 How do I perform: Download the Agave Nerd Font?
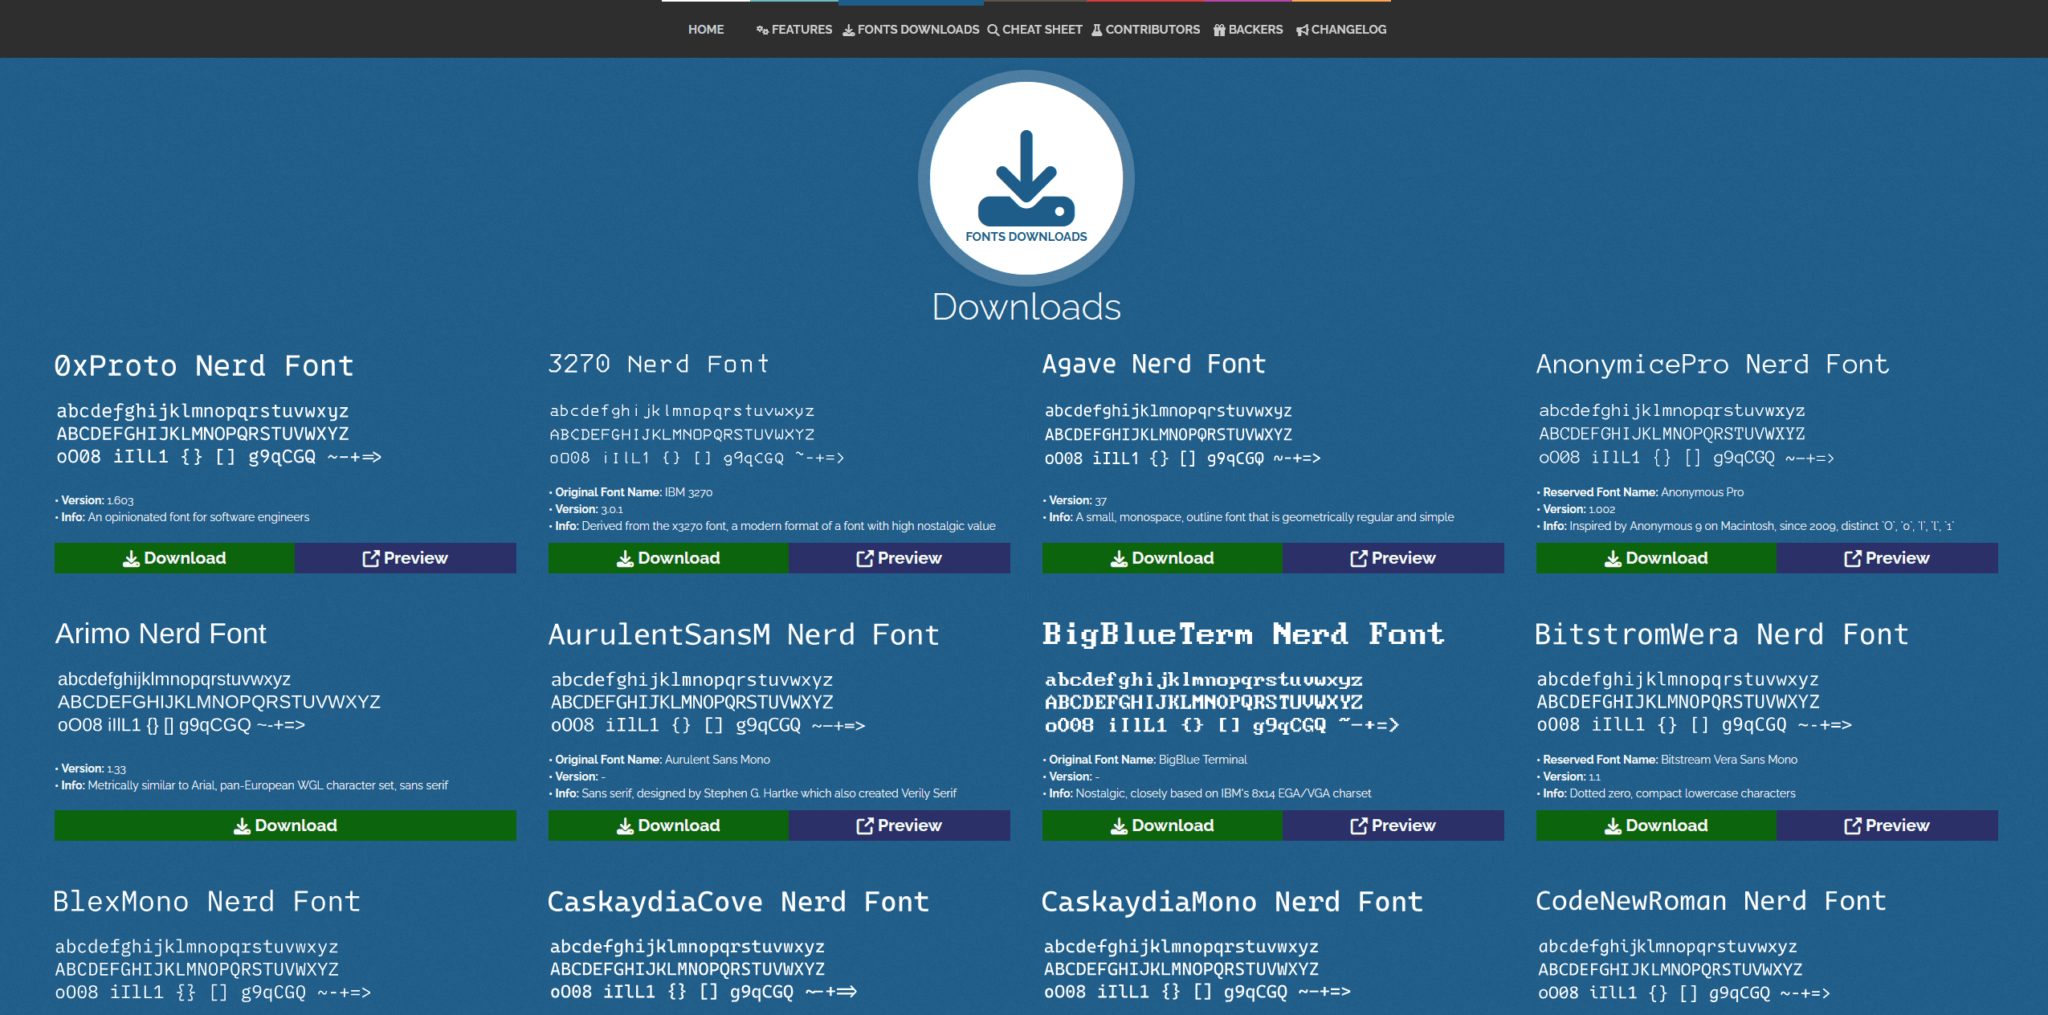1161,558
